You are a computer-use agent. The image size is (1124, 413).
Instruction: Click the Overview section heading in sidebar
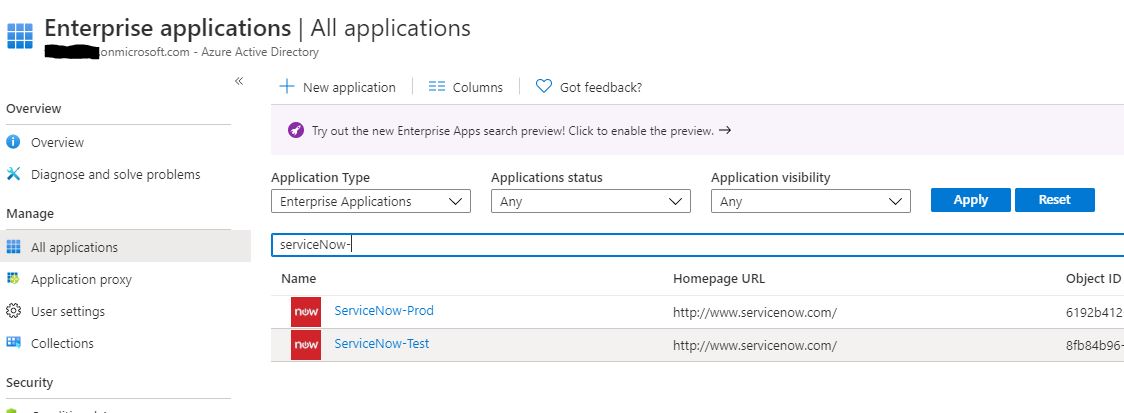33,108
